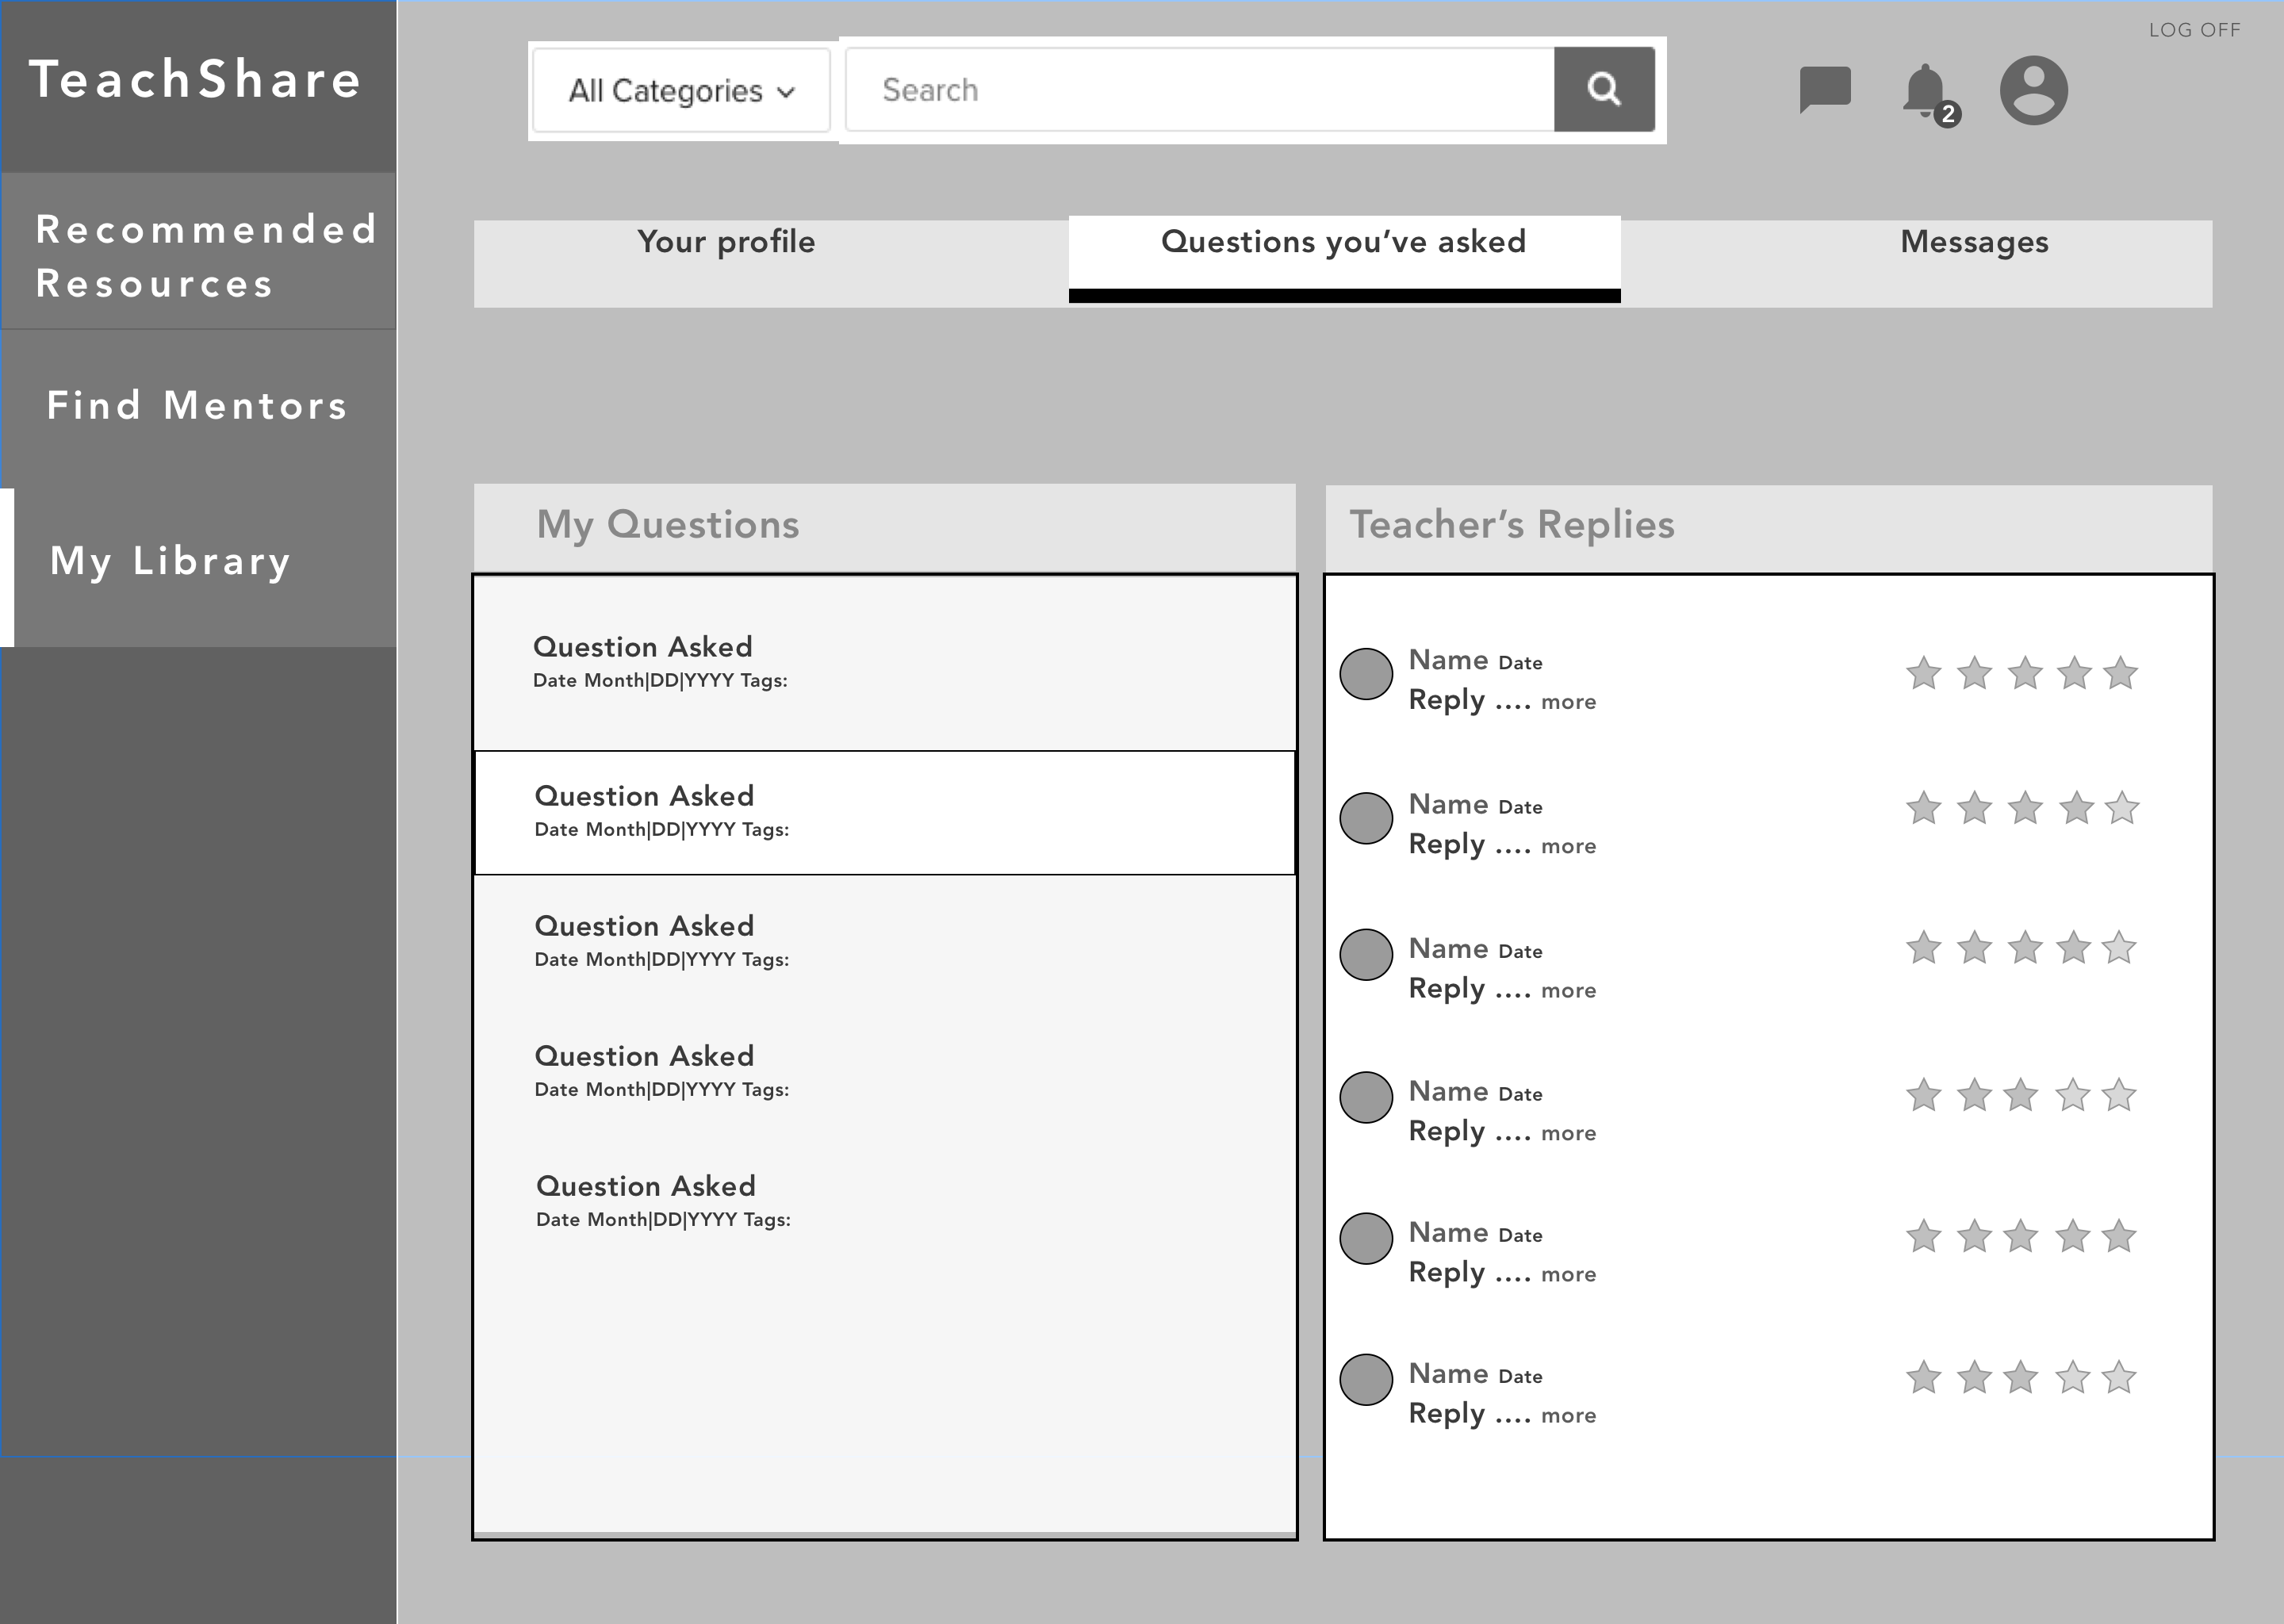
Task: Give the second reply one star
Action: coord(1923,808)
